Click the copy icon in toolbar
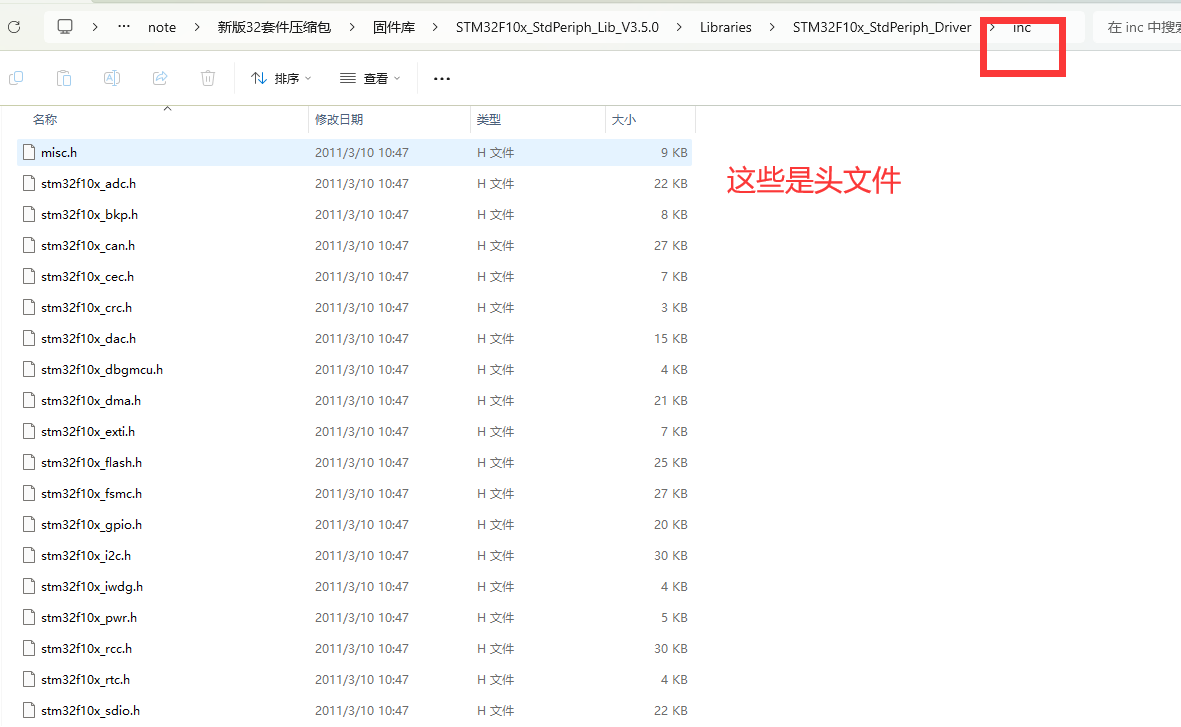Image resolution: width=1181 pixels, height=727 pixels. pyautogui.click(x=16, y=78)
